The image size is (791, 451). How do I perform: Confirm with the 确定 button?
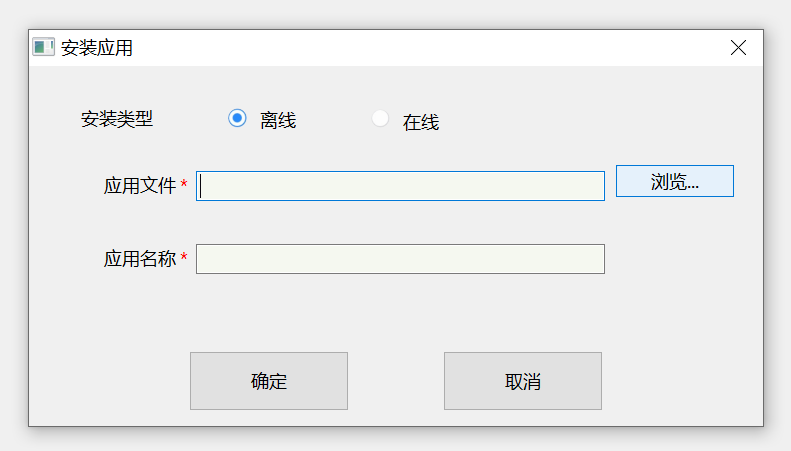tap(269, 381)
